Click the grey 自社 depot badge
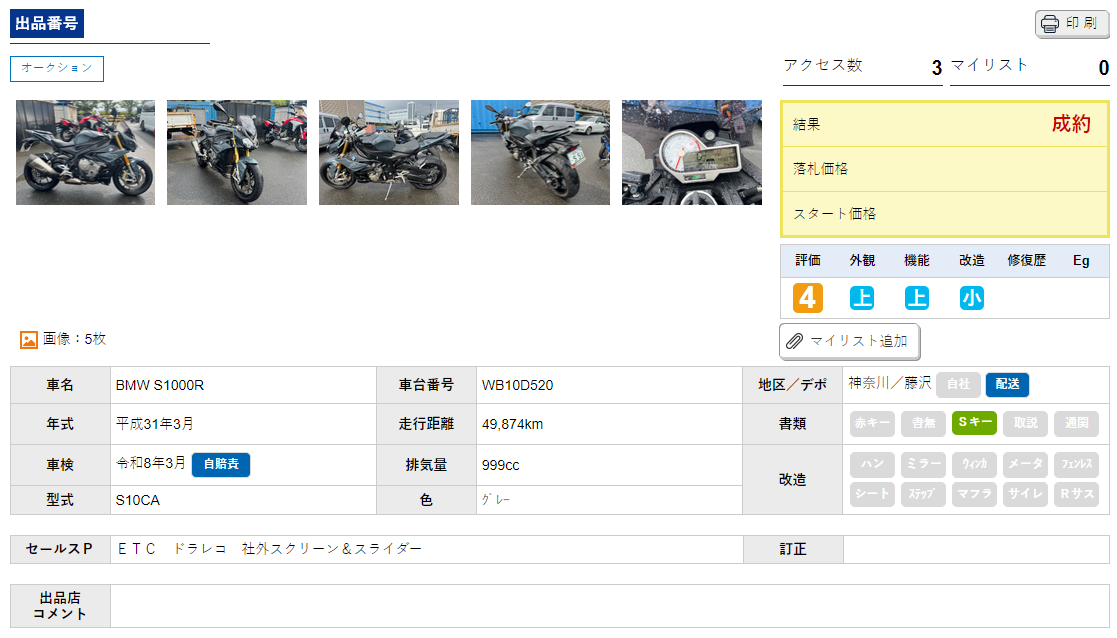 pos(959,385)
